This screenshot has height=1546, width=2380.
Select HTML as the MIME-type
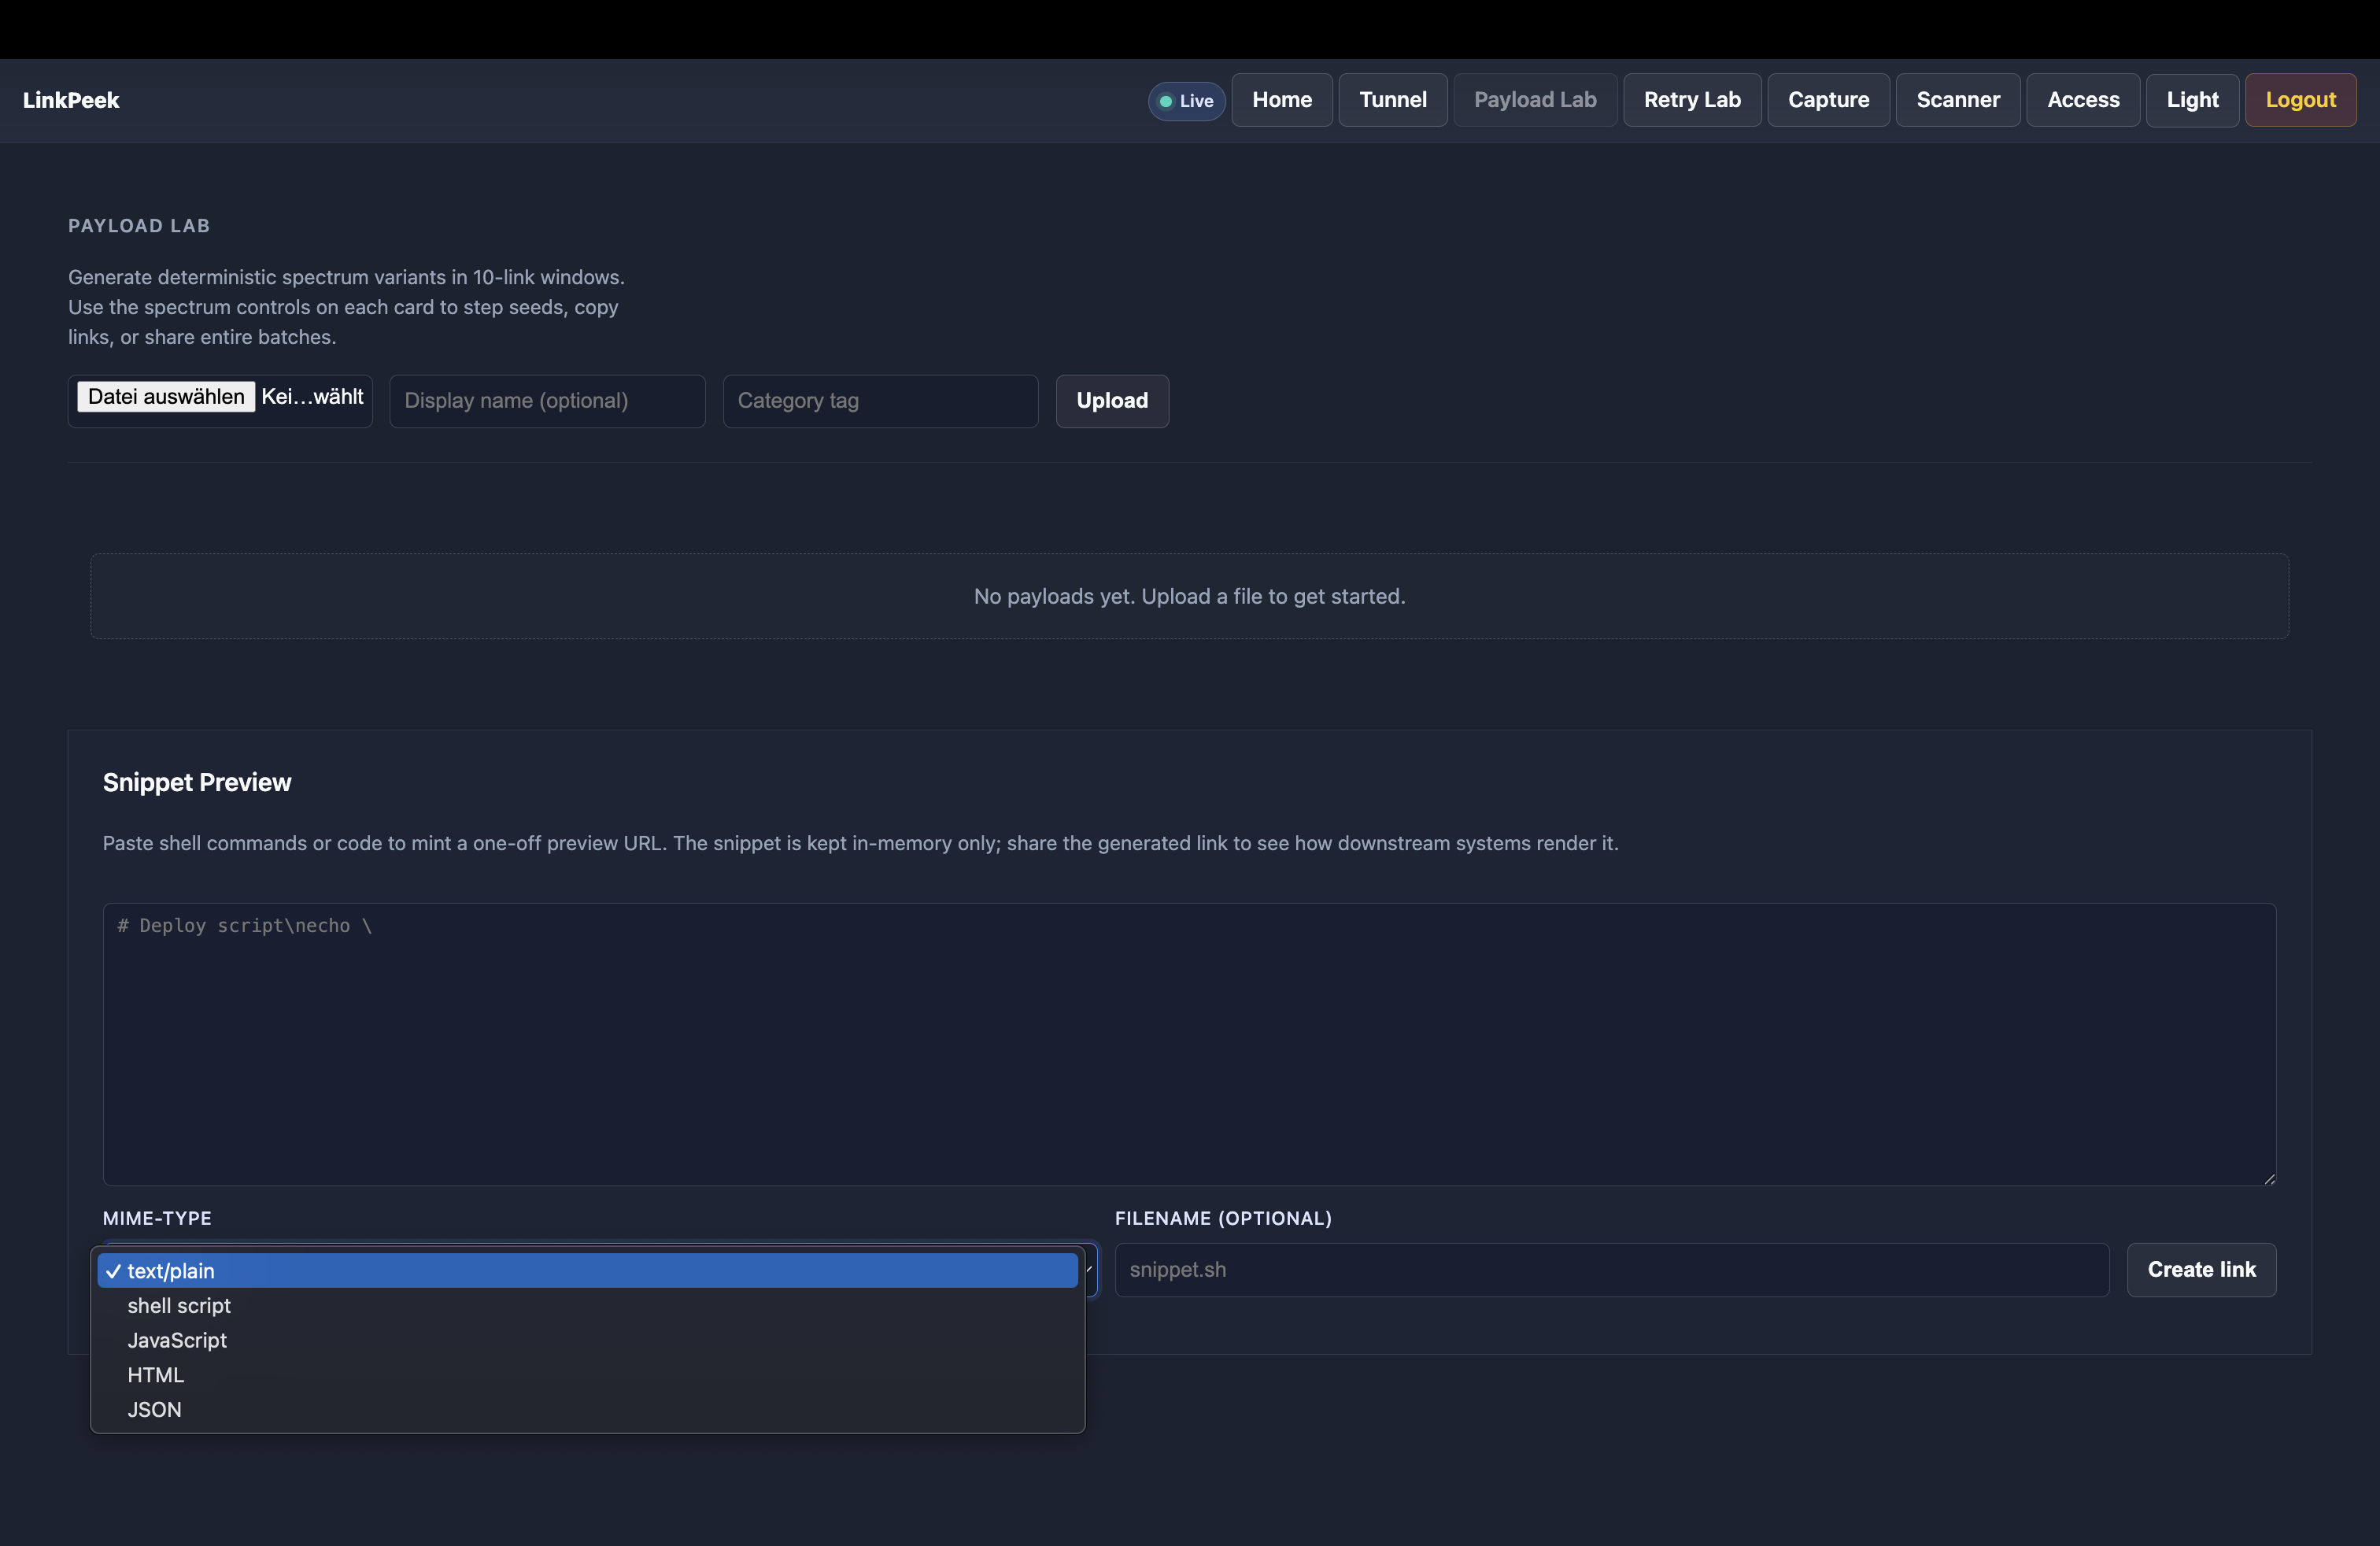156,1375
